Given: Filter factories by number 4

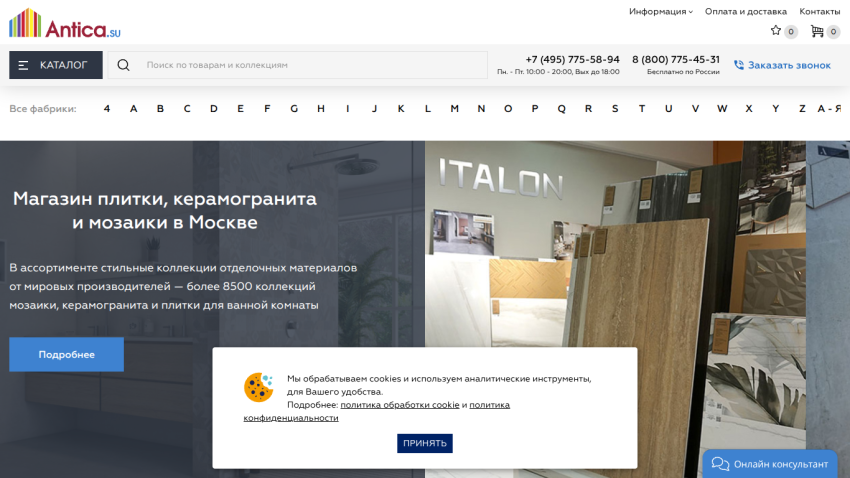Looking at the screenshot, I should point(107,109).
